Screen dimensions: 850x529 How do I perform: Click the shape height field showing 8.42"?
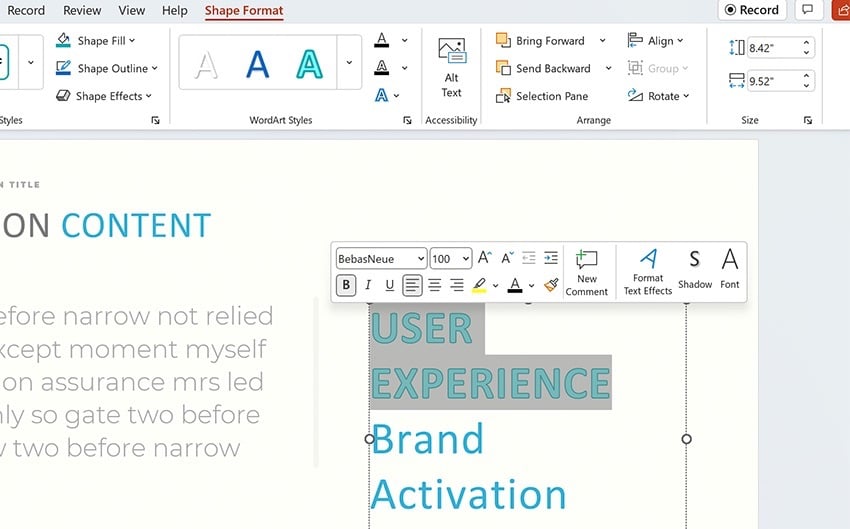click(x=773, y=47)
